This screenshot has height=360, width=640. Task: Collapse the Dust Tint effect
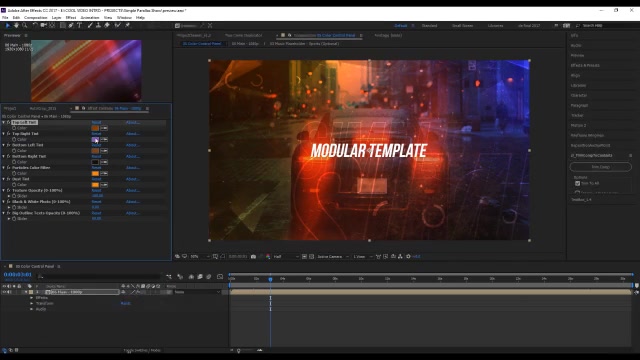4,179
